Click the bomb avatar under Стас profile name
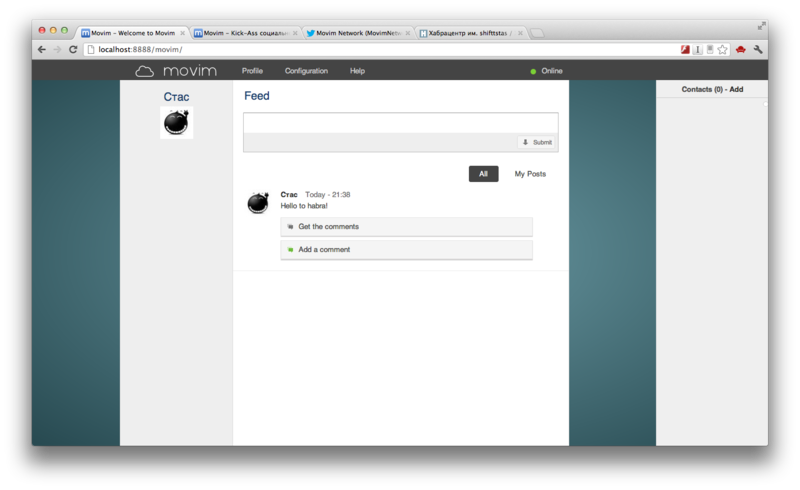800x490 pixels. tap(177, 122)
